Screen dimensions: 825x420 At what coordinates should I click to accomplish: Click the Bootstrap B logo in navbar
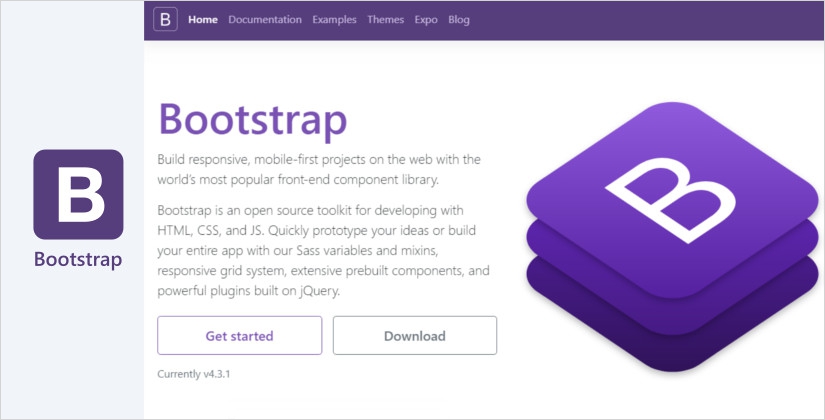point(166,20)
